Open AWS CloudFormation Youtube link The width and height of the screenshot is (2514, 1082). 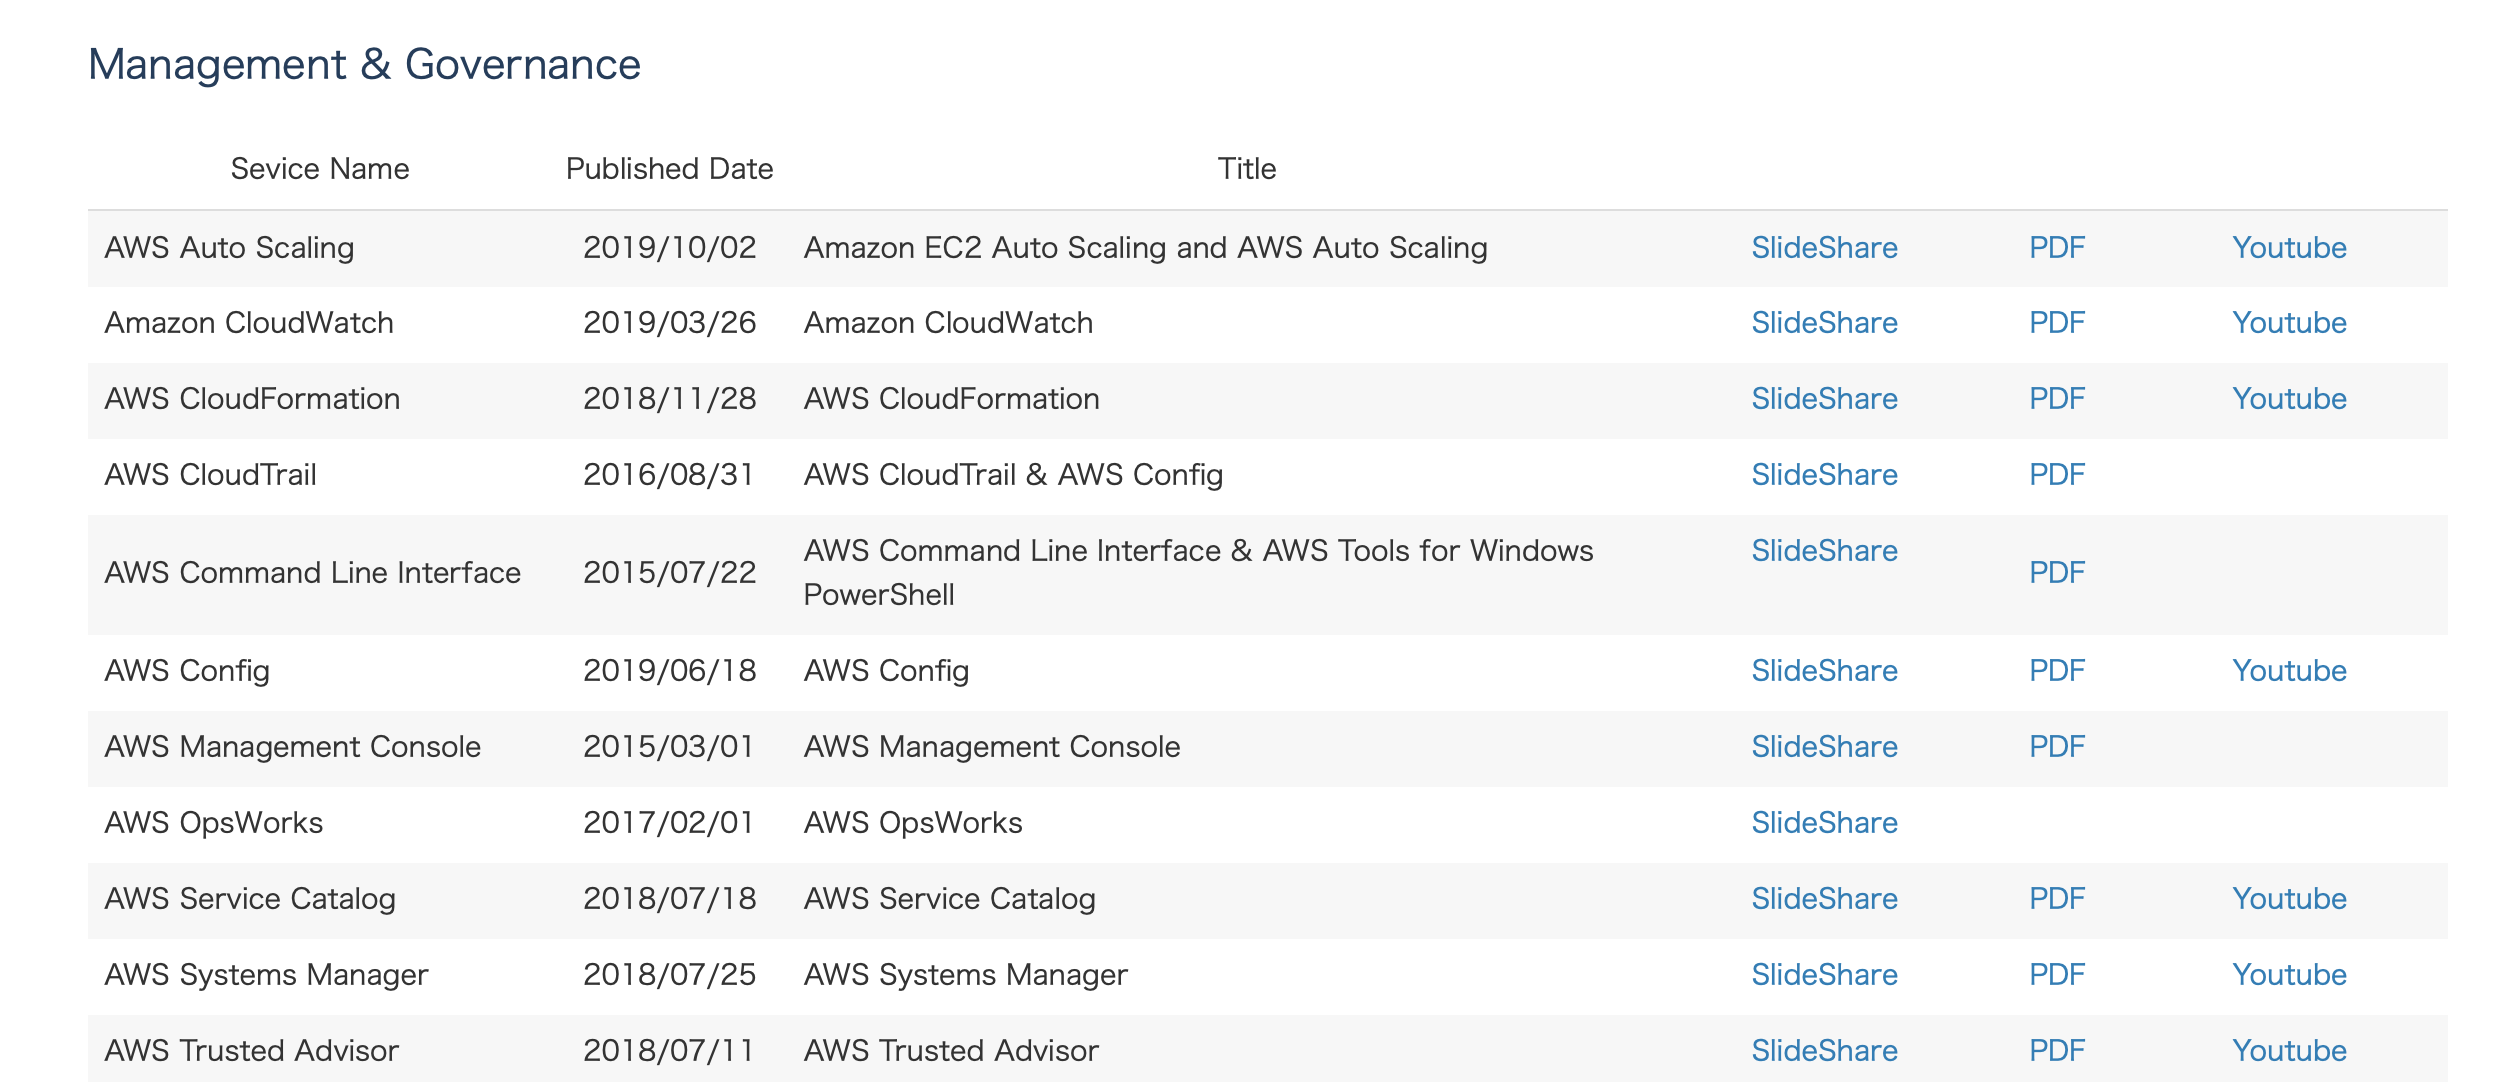point(2288,399)
